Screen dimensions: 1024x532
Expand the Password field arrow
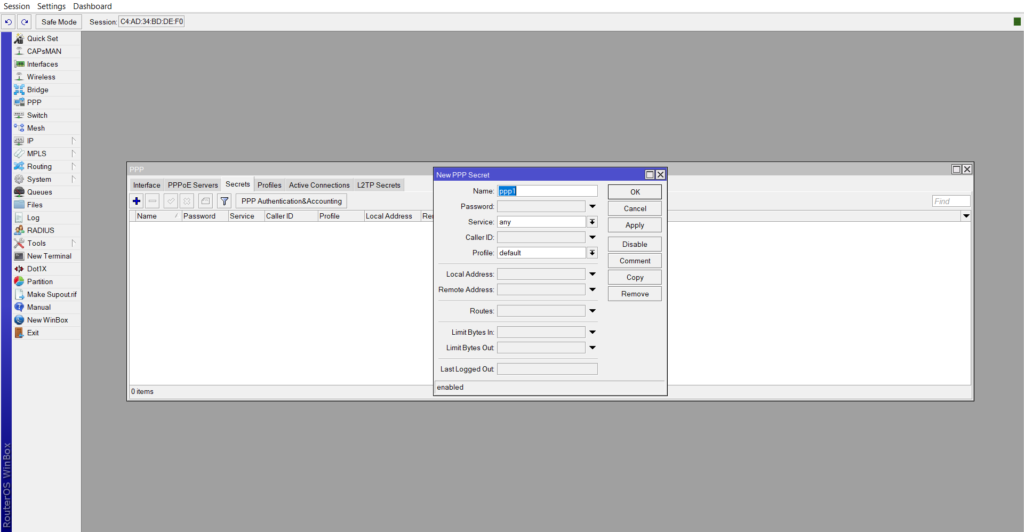click(592, 206)
